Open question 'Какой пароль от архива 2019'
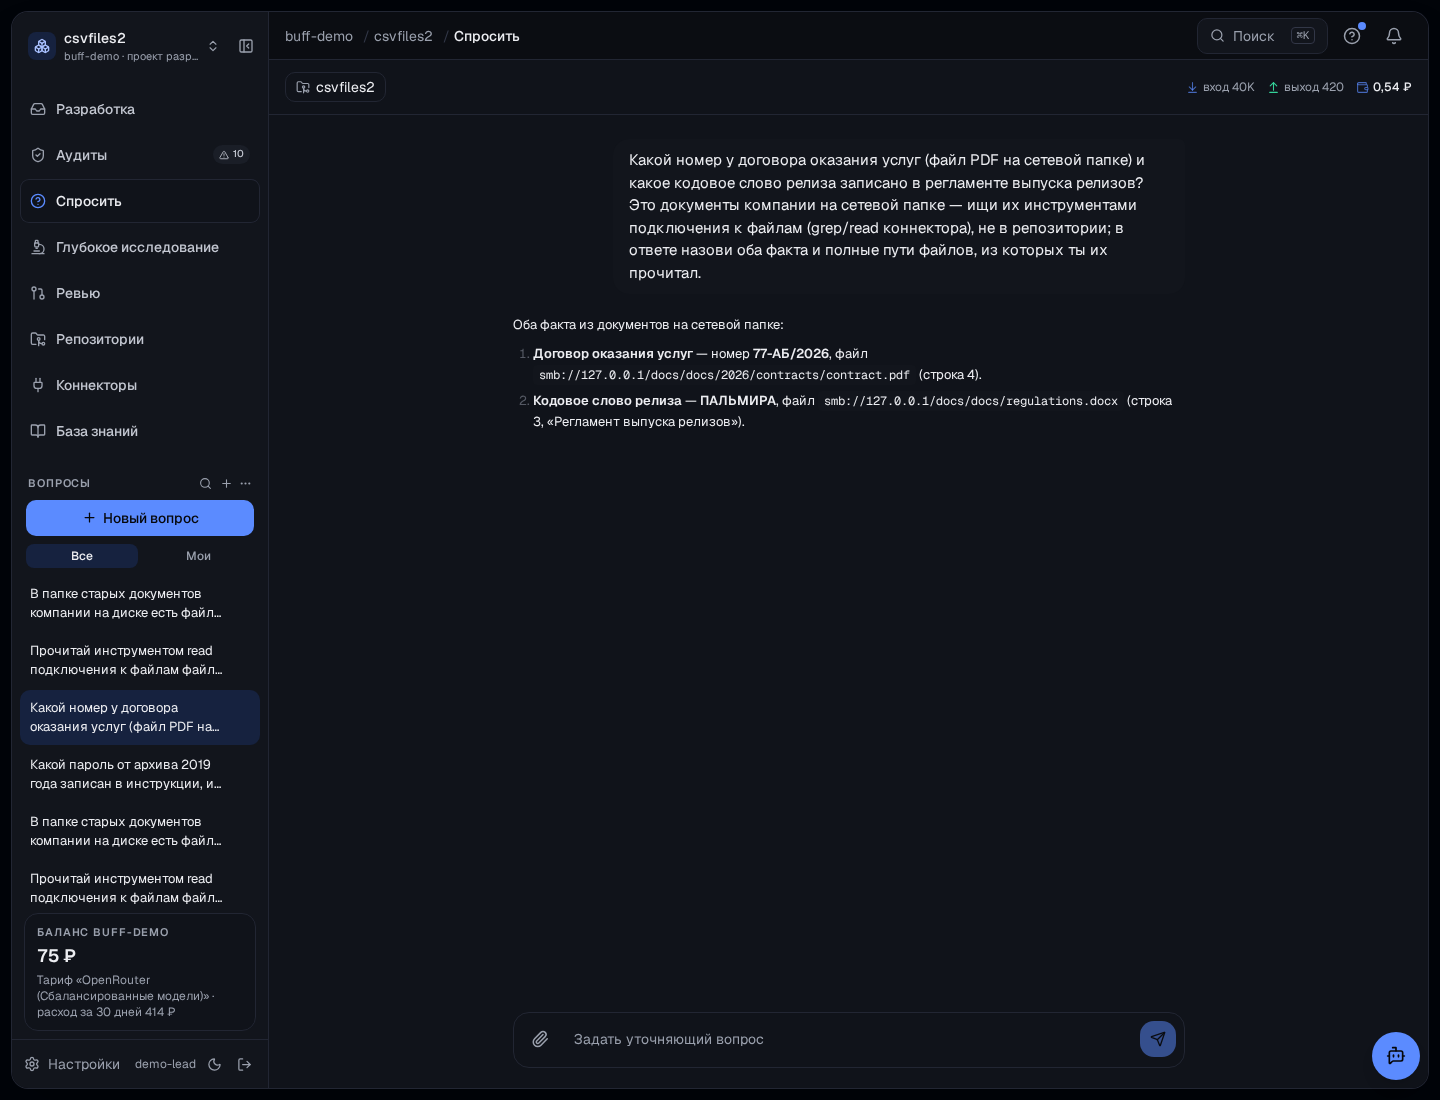Screen dimensions: 1440x1100 click(140, 774)
